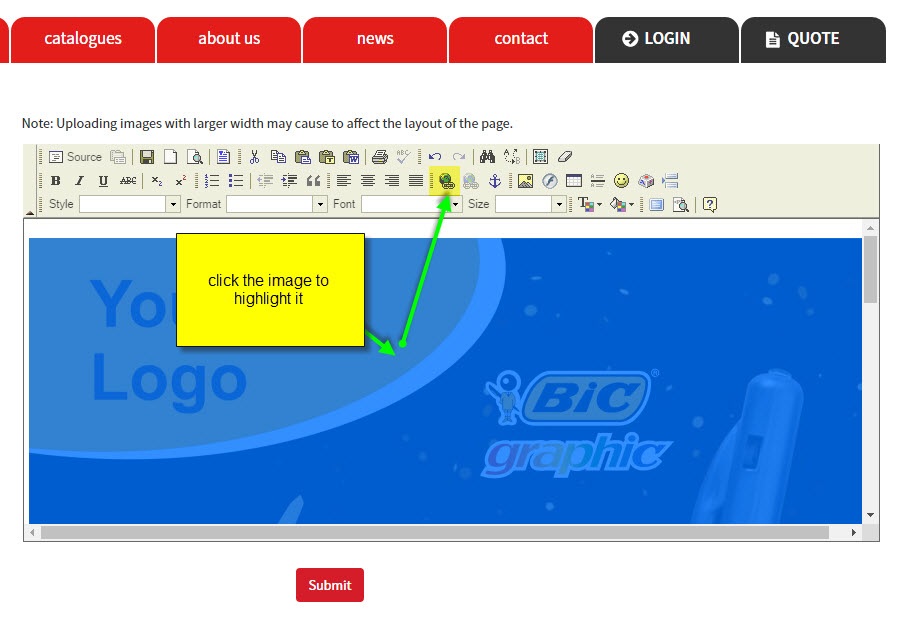Click the editor vertical scrollbar thumb
907x620 pixels.
coord(870,269)
